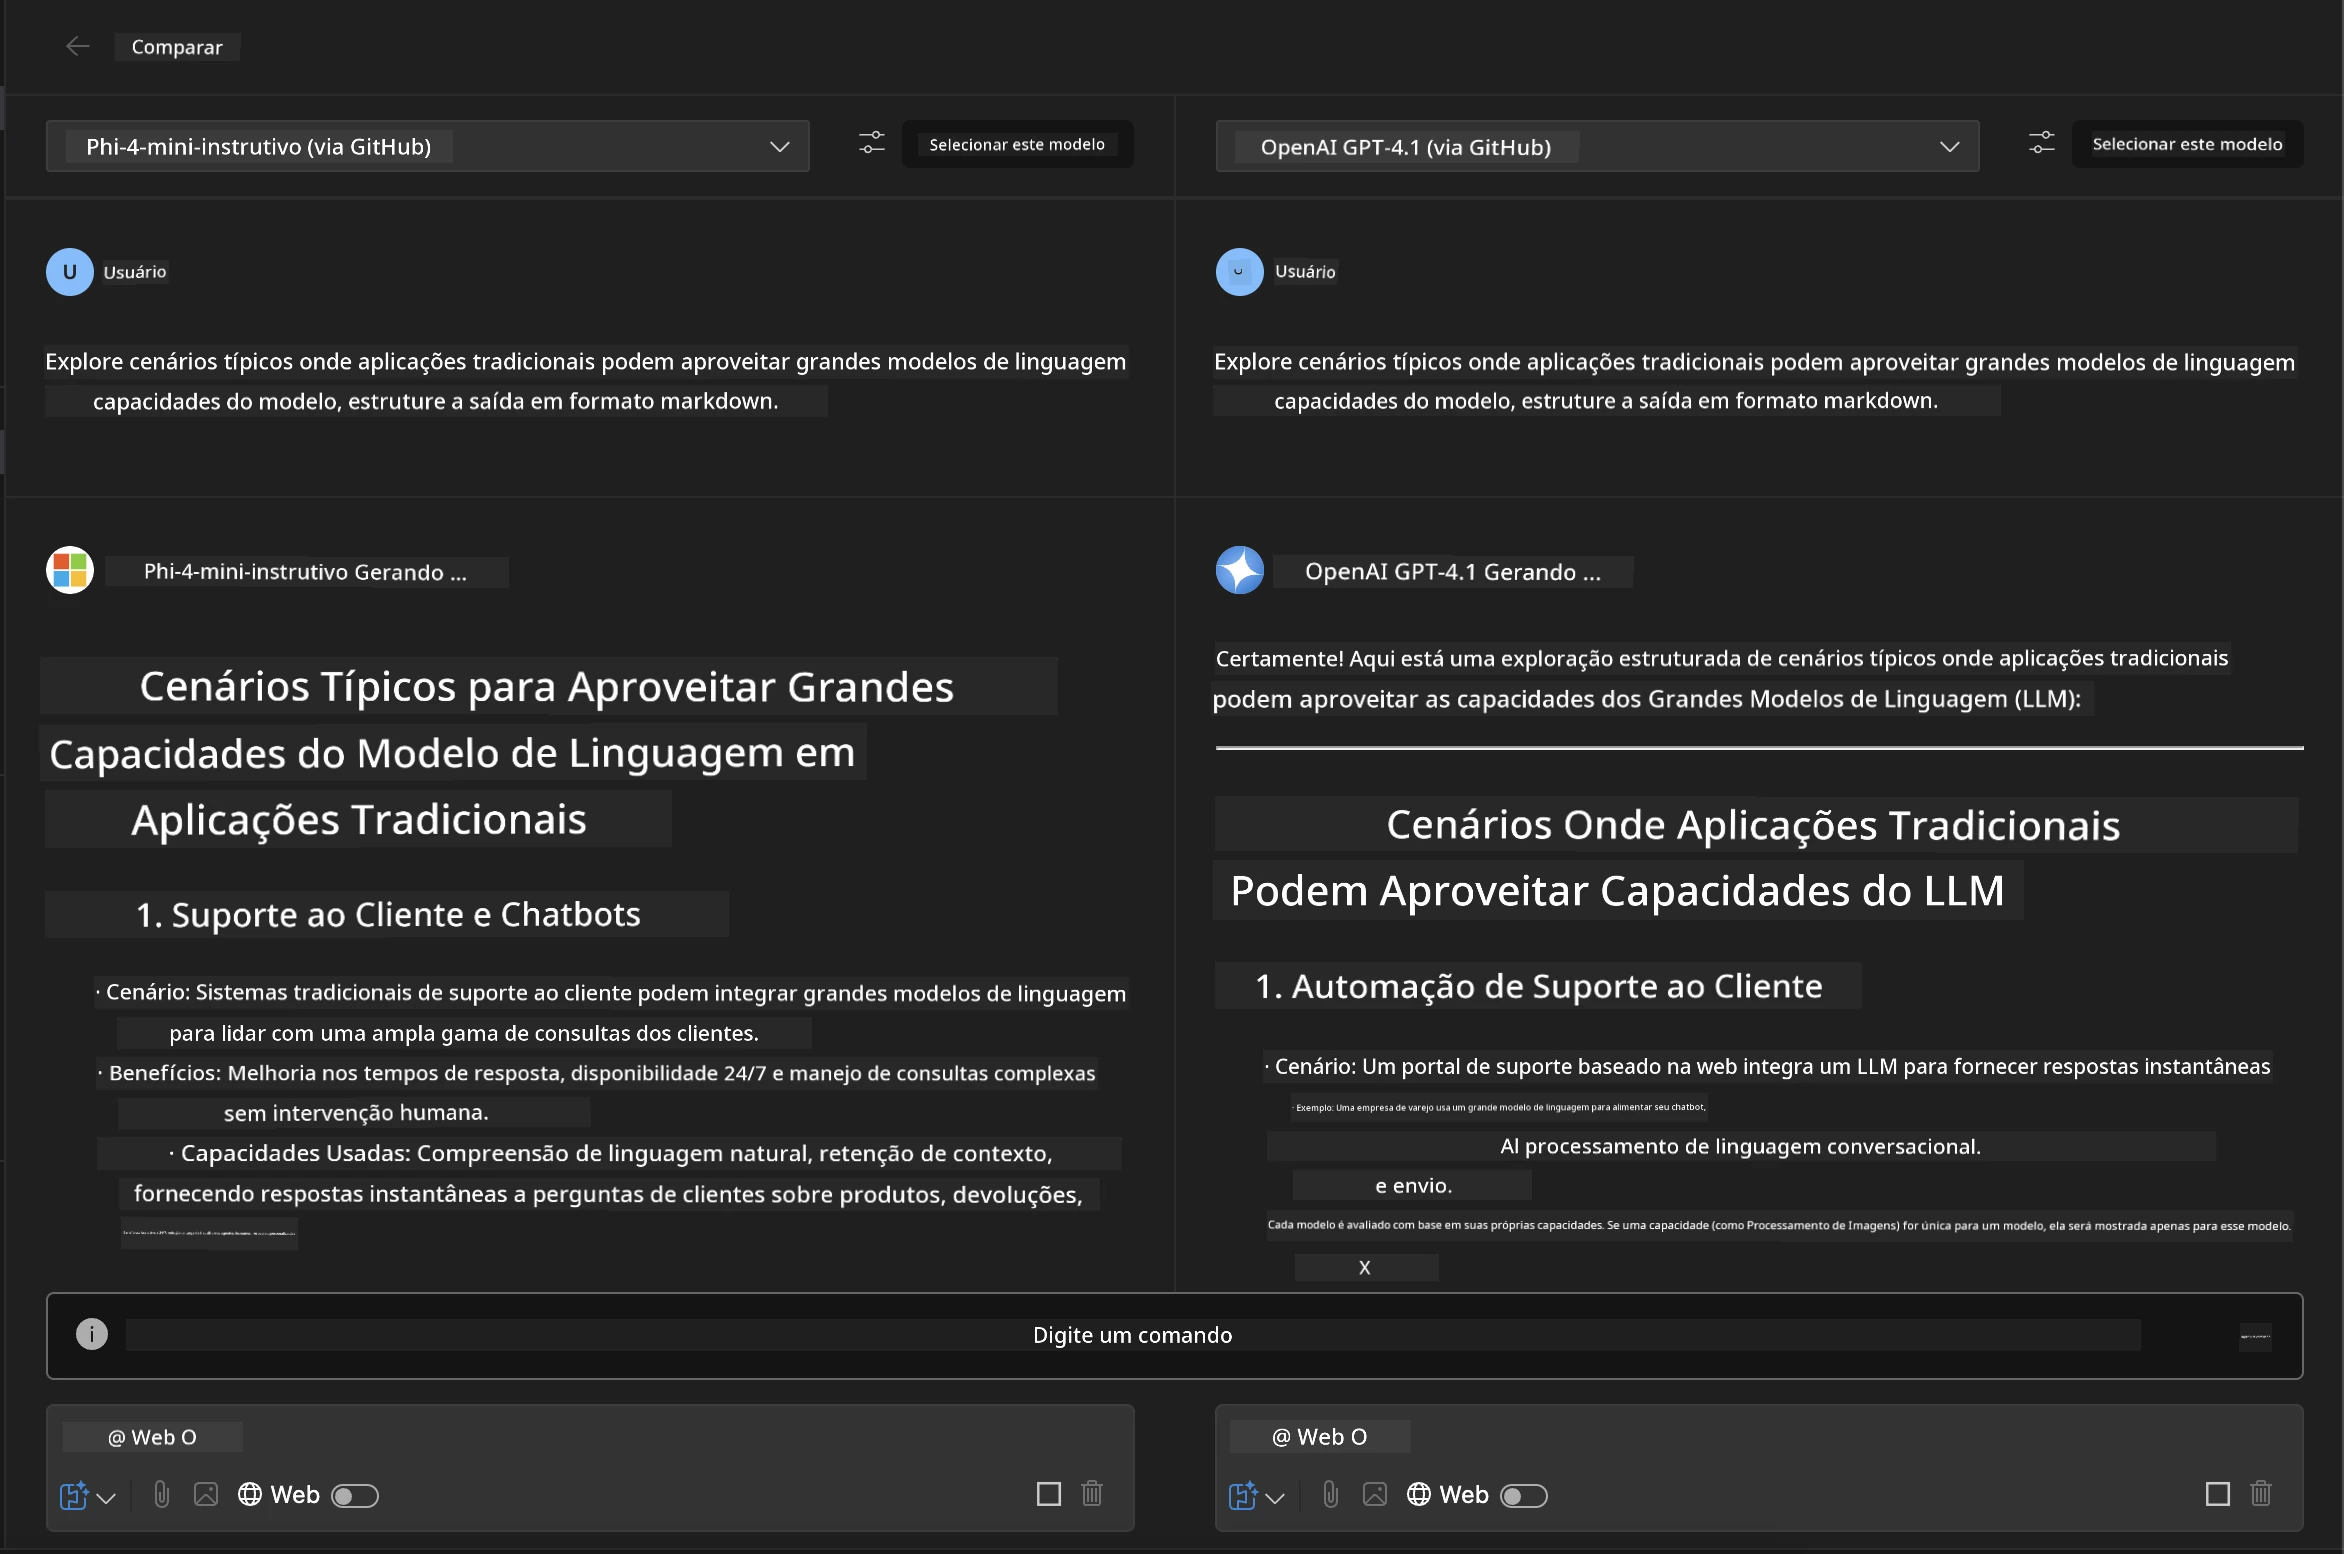Attach a file in the right panel

(1331, 1494)
